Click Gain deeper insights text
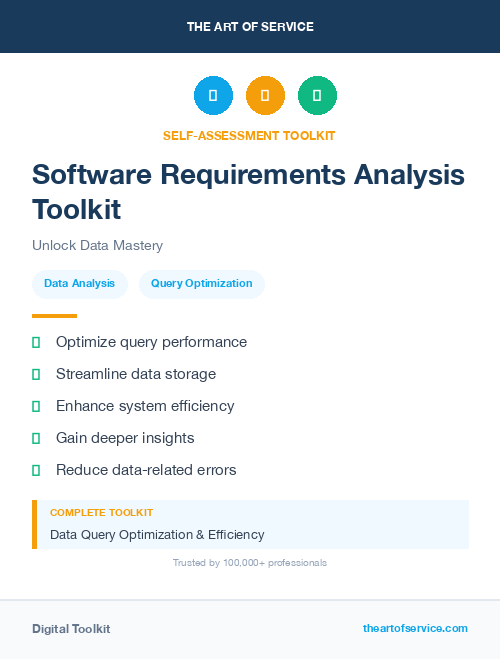 click(125, 438)
